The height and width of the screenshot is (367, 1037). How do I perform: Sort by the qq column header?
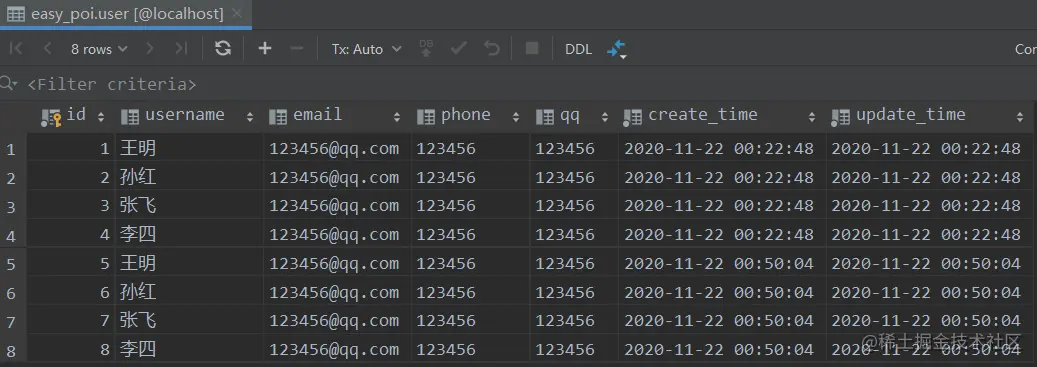coord(573,116)
